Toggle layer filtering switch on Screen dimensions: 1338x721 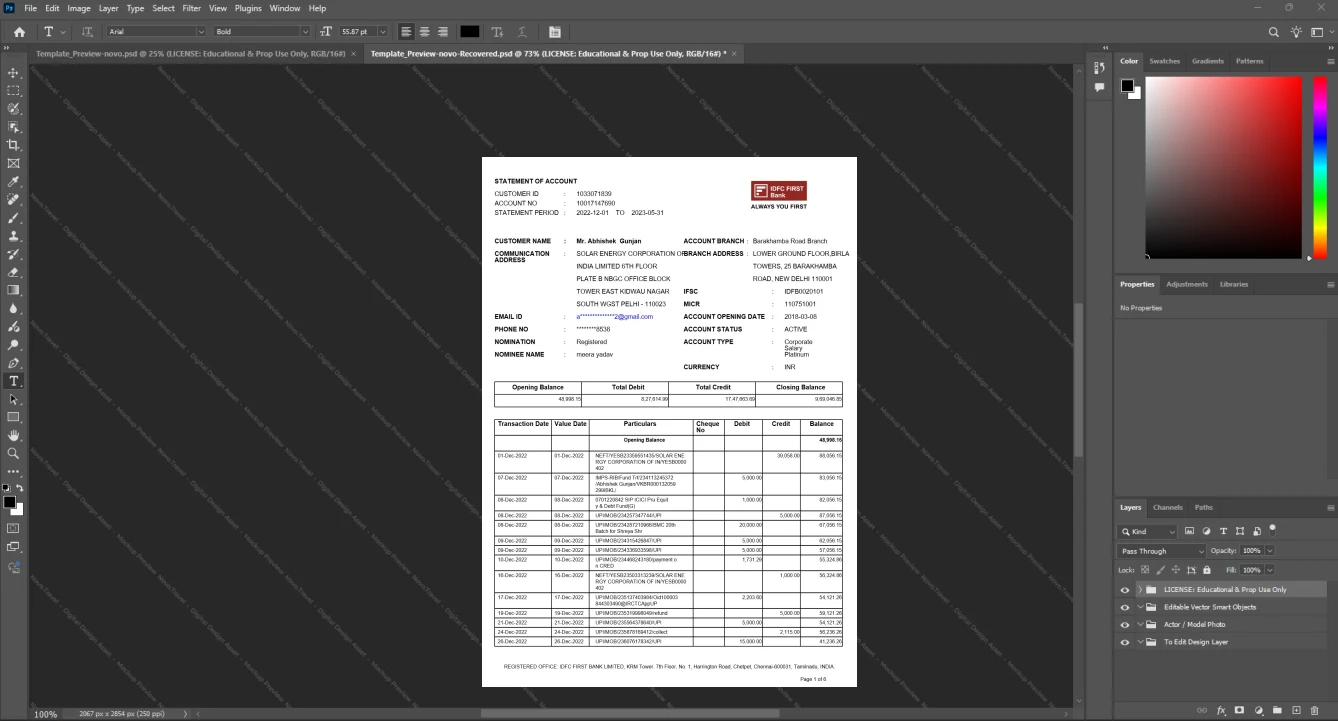1272,529
